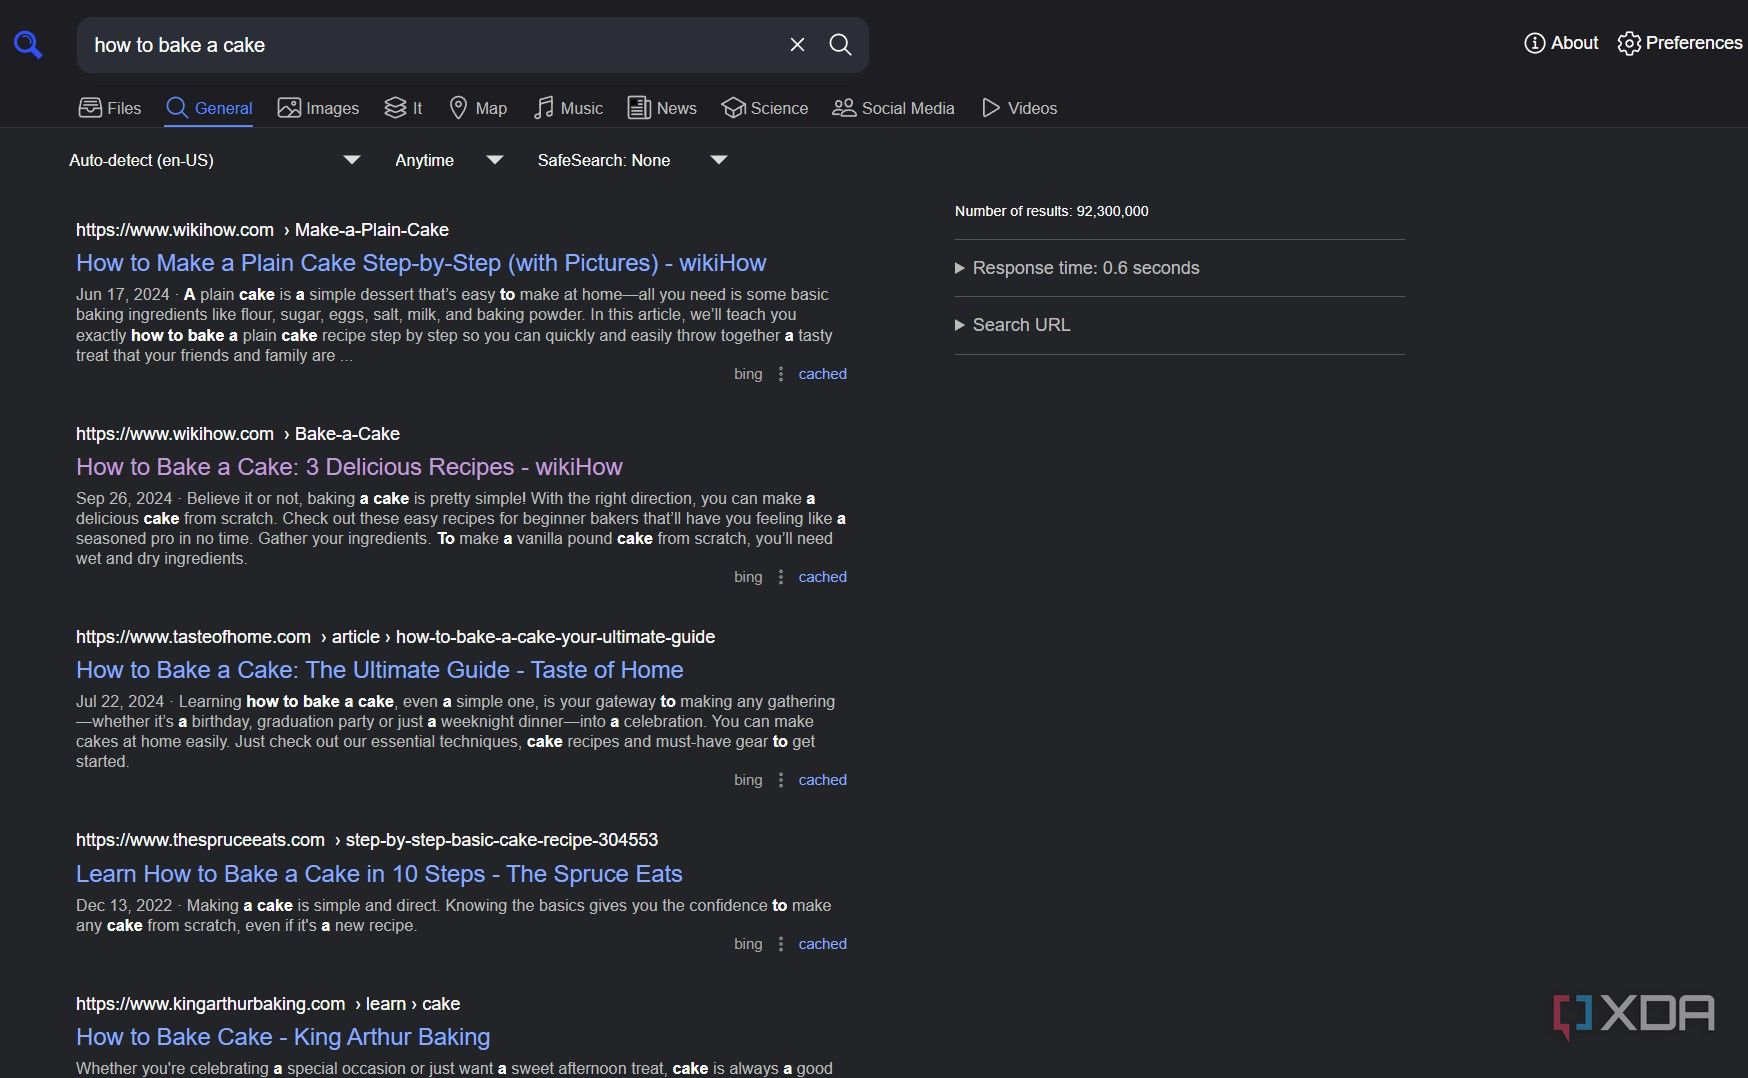Select the General tab
Image resolution: width=1748 pixels, height=1078 pixels.
(x=209, y=108)
